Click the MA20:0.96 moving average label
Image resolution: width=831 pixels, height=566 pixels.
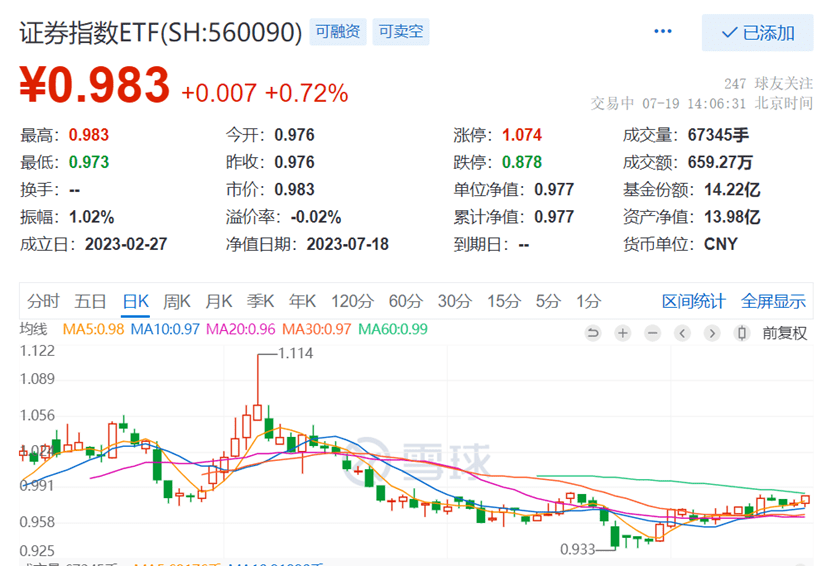tap(241, 329)
